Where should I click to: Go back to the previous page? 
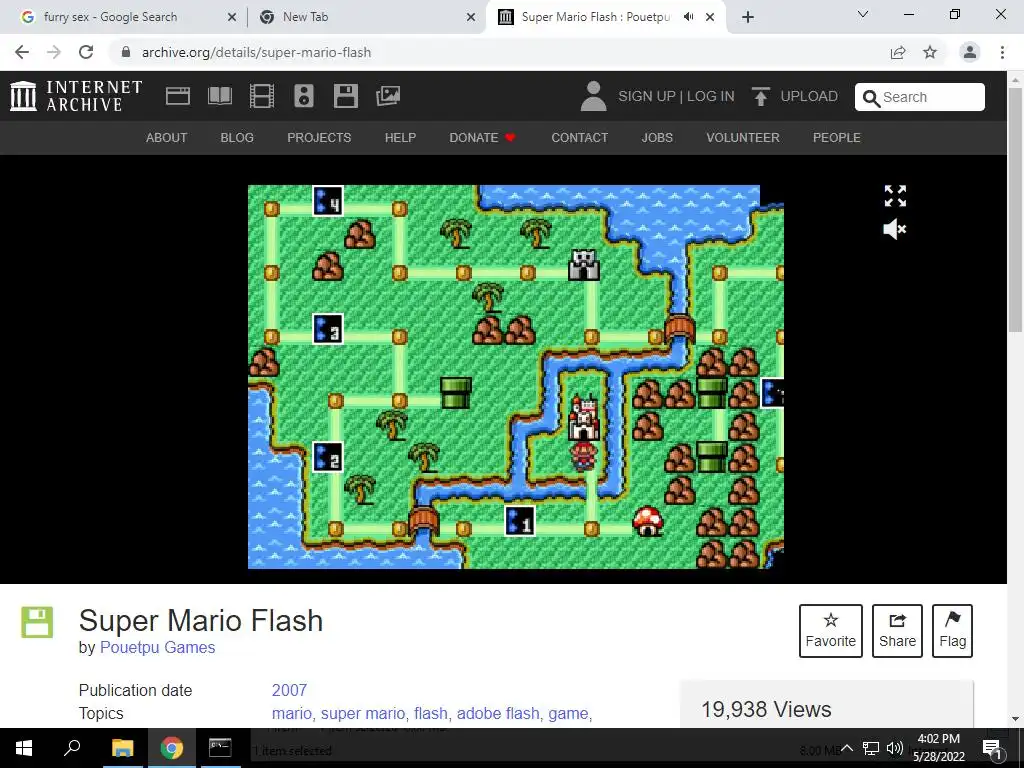click(22, 52)
